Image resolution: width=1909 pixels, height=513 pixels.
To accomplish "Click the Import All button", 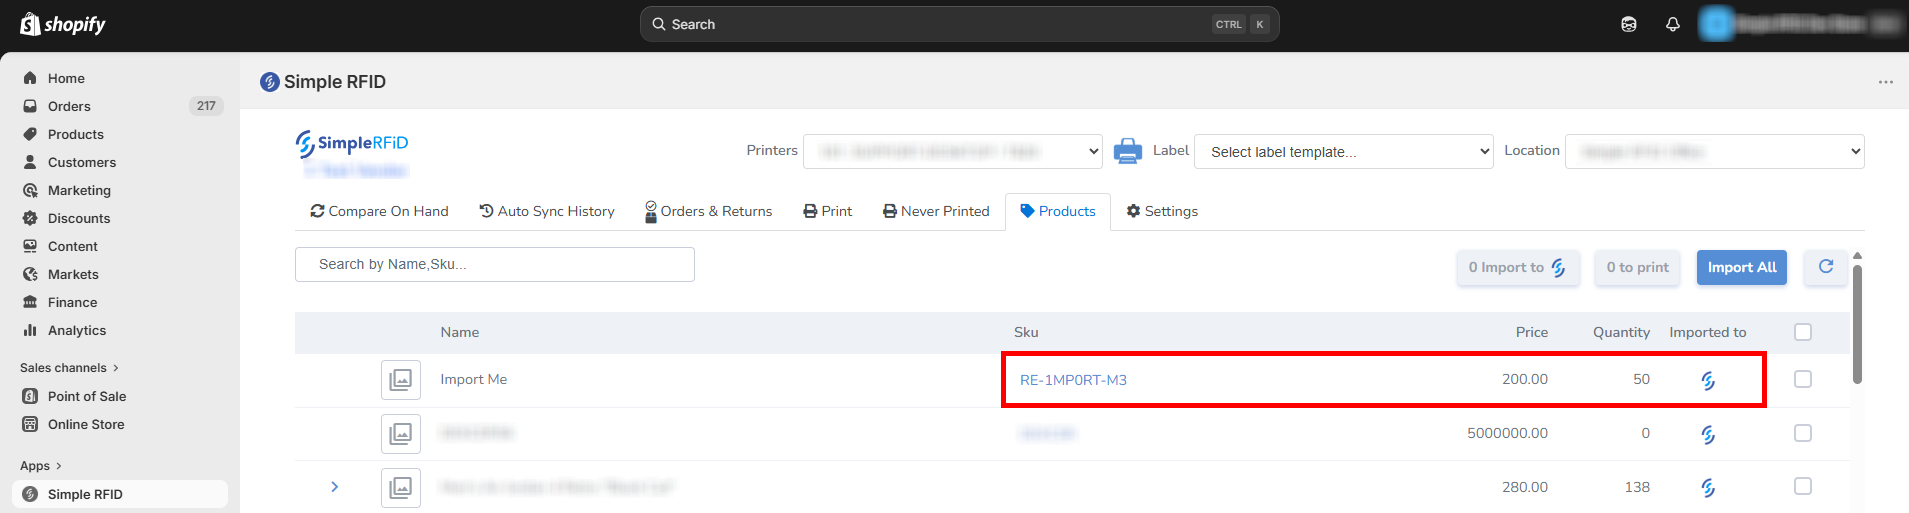I will click(1742, 267).
